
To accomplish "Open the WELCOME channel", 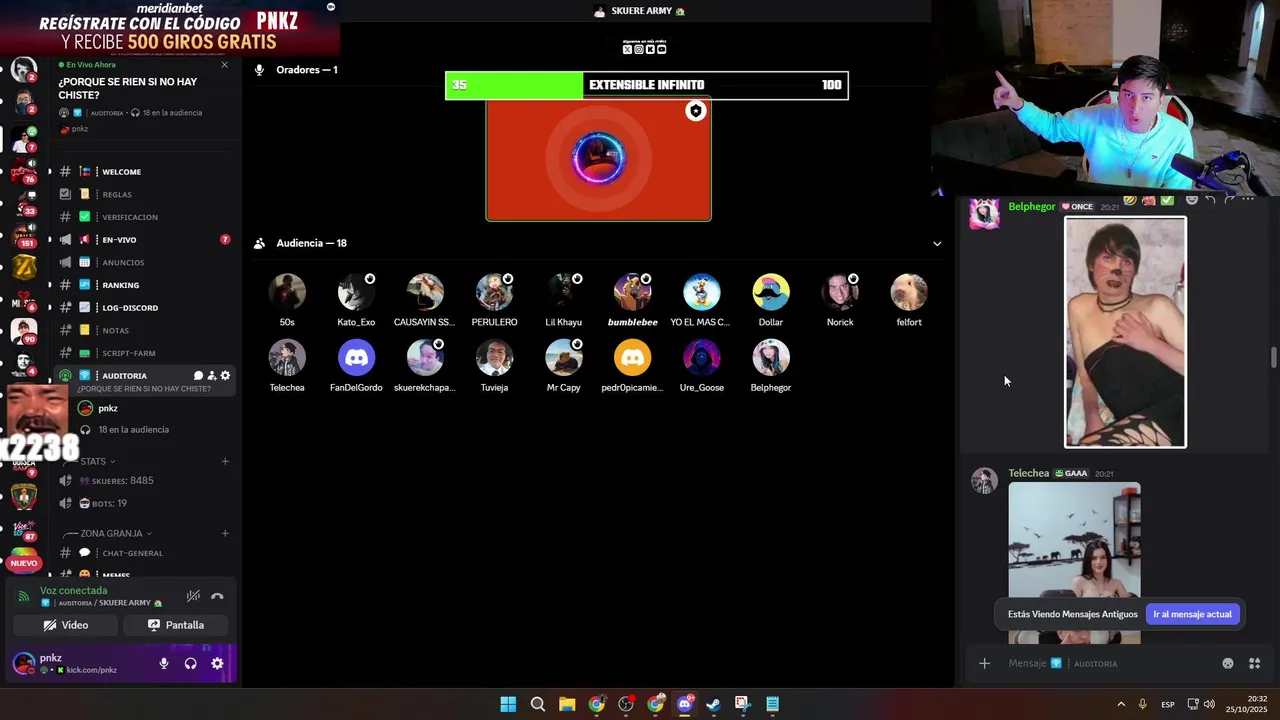I will pyautogui.click(x=143, y=172).
